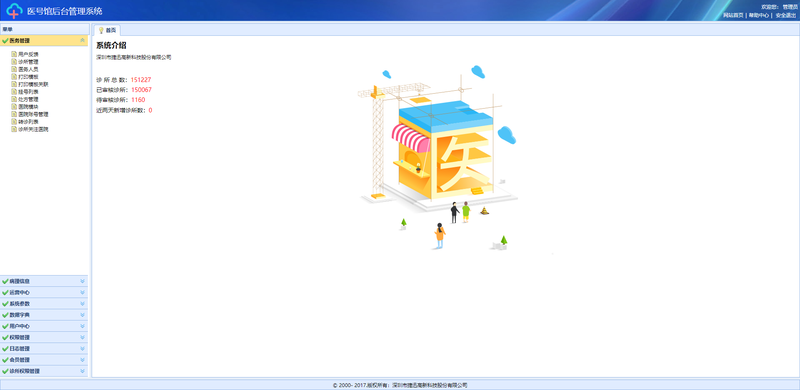
Task: Expand the 会员管理 panel chevron
Action: click(83, 360)
